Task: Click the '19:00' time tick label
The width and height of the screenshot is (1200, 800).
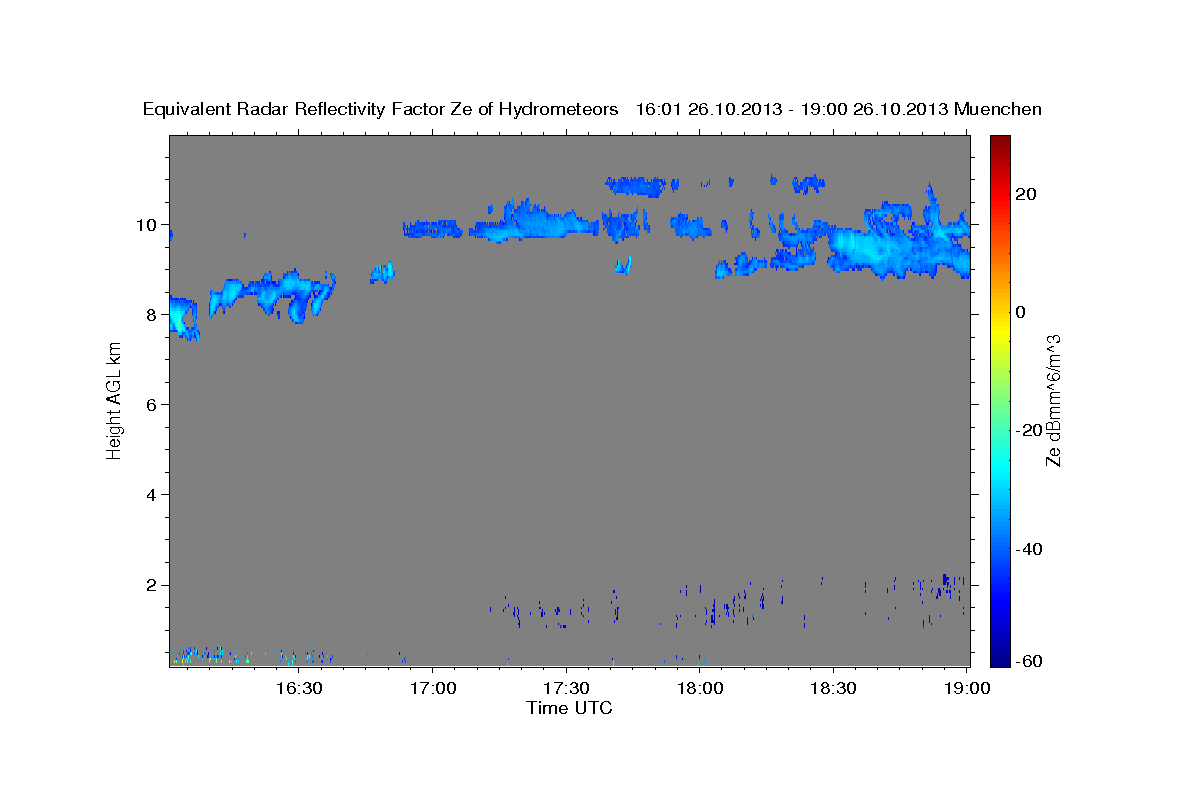Action: [968, 688]
